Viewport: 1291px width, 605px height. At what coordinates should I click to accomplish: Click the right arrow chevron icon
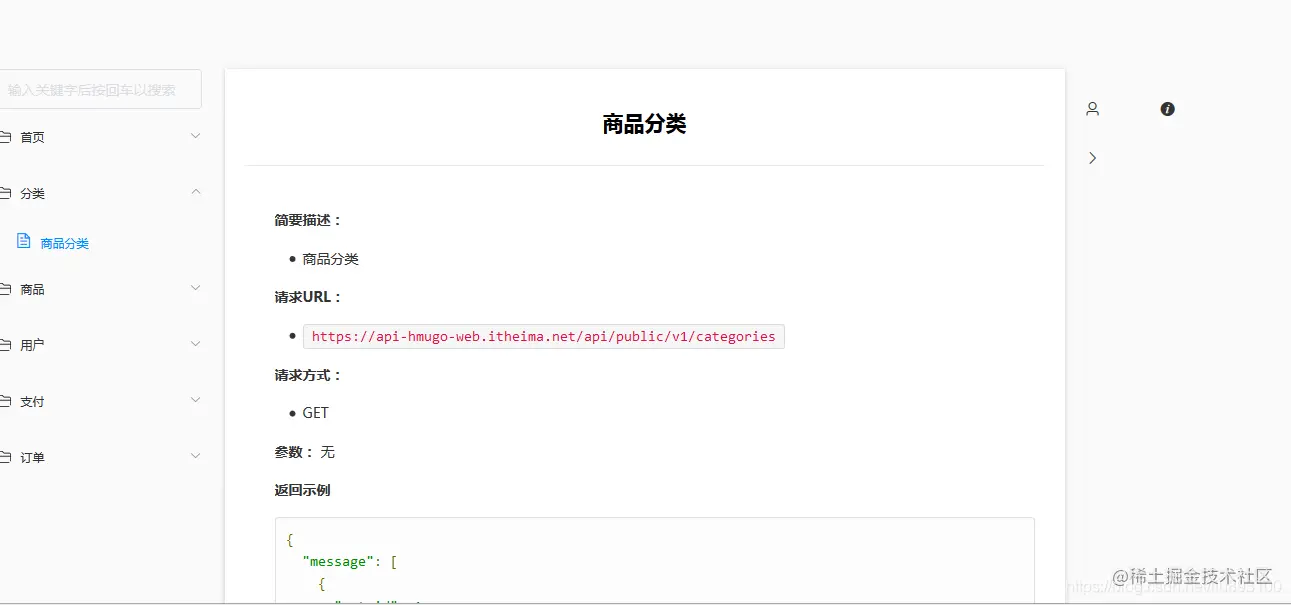[x=1092, y=158]
